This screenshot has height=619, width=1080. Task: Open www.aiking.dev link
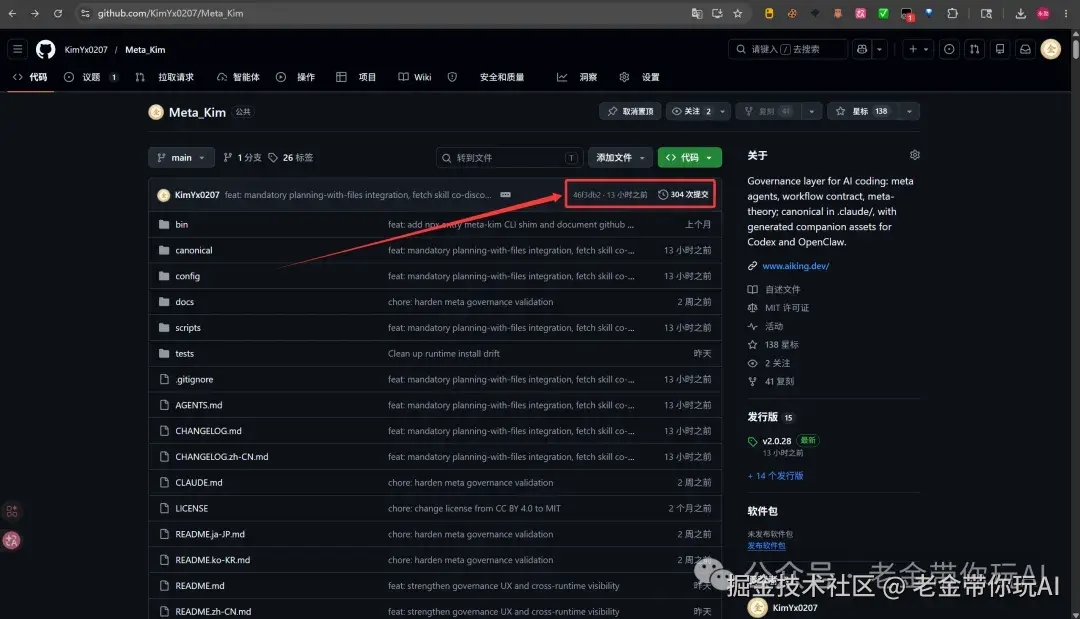click(796, 266)
